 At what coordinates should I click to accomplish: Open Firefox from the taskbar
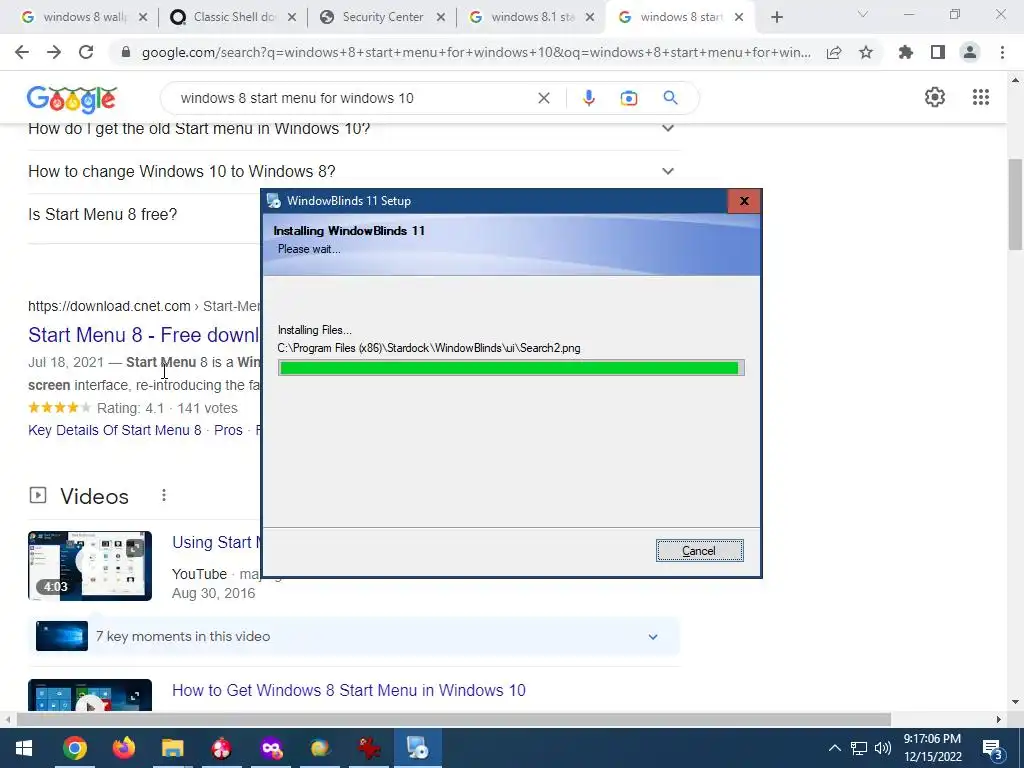[123, 748]
